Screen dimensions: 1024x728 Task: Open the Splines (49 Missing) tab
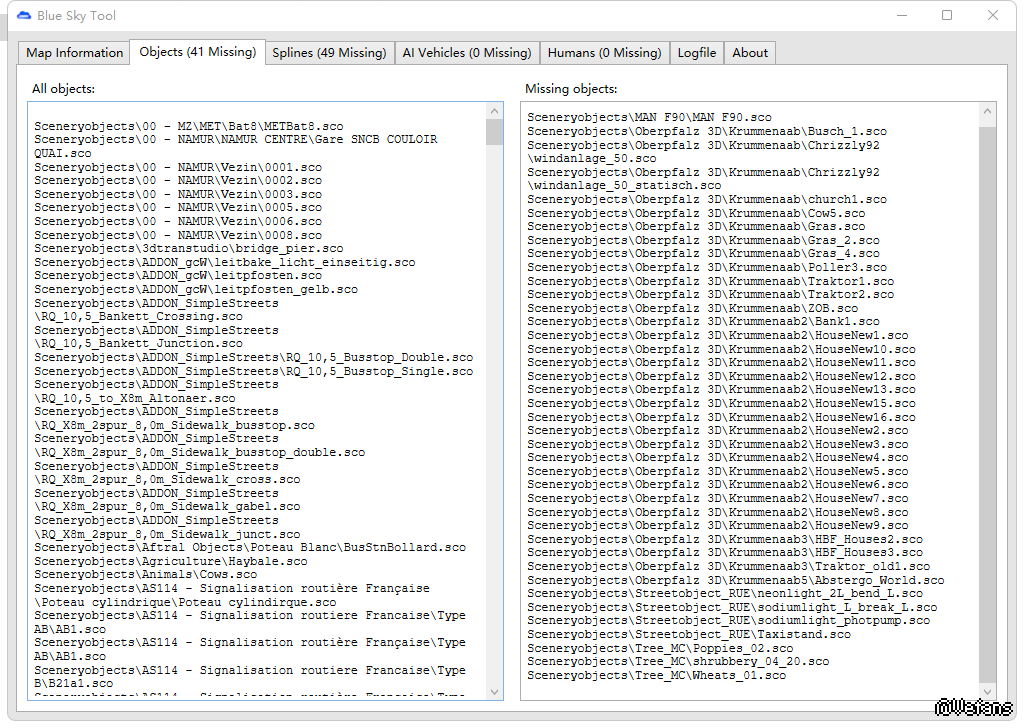pyautogui.click(x=329, y=53)
